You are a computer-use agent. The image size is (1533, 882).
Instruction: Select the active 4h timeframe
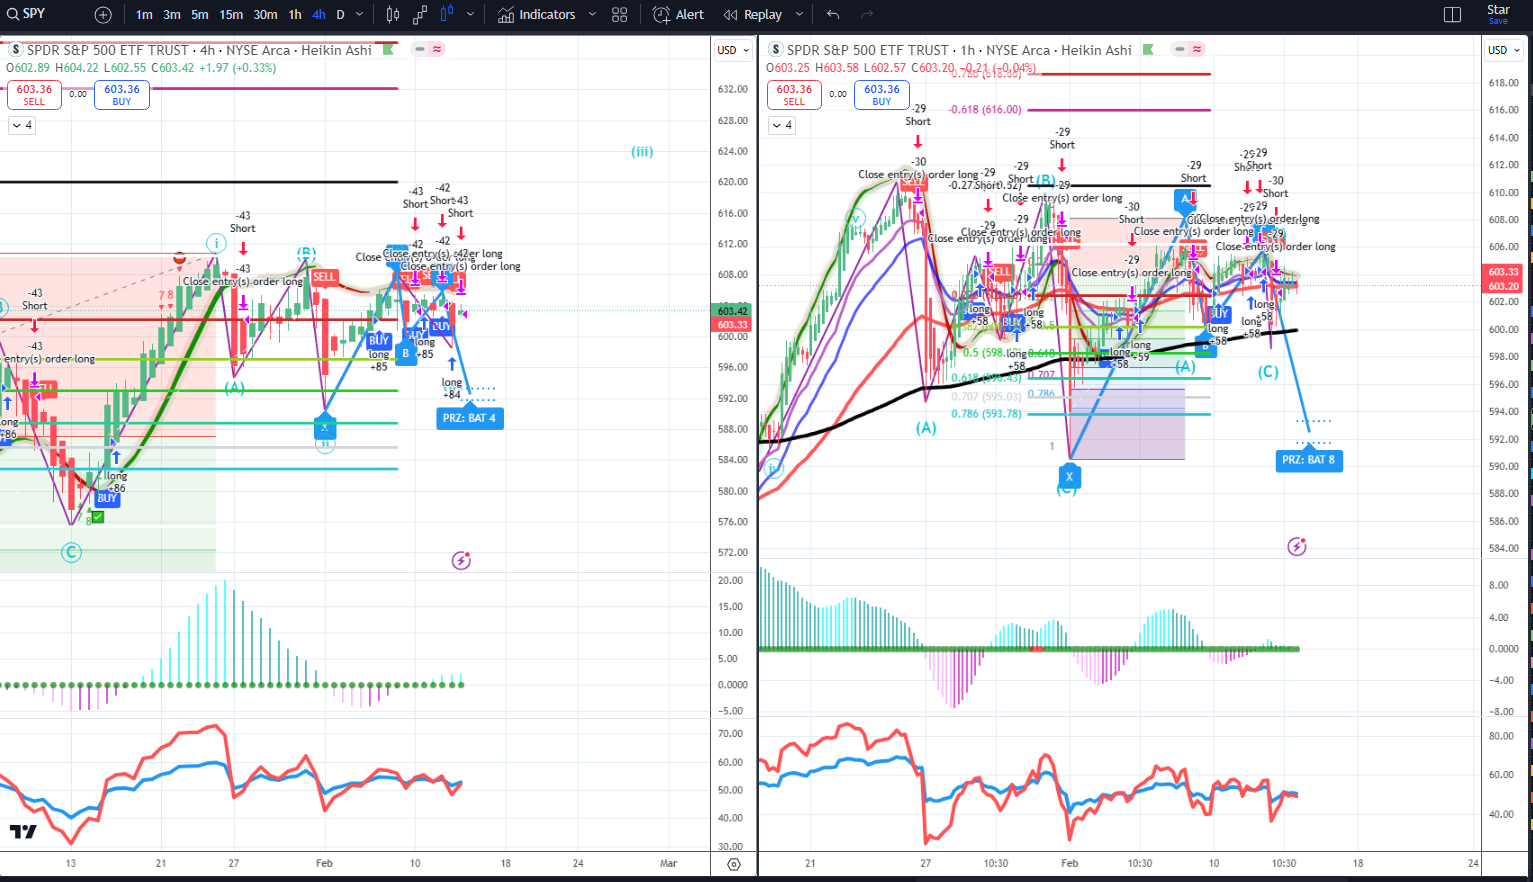[x=318, y=15]
